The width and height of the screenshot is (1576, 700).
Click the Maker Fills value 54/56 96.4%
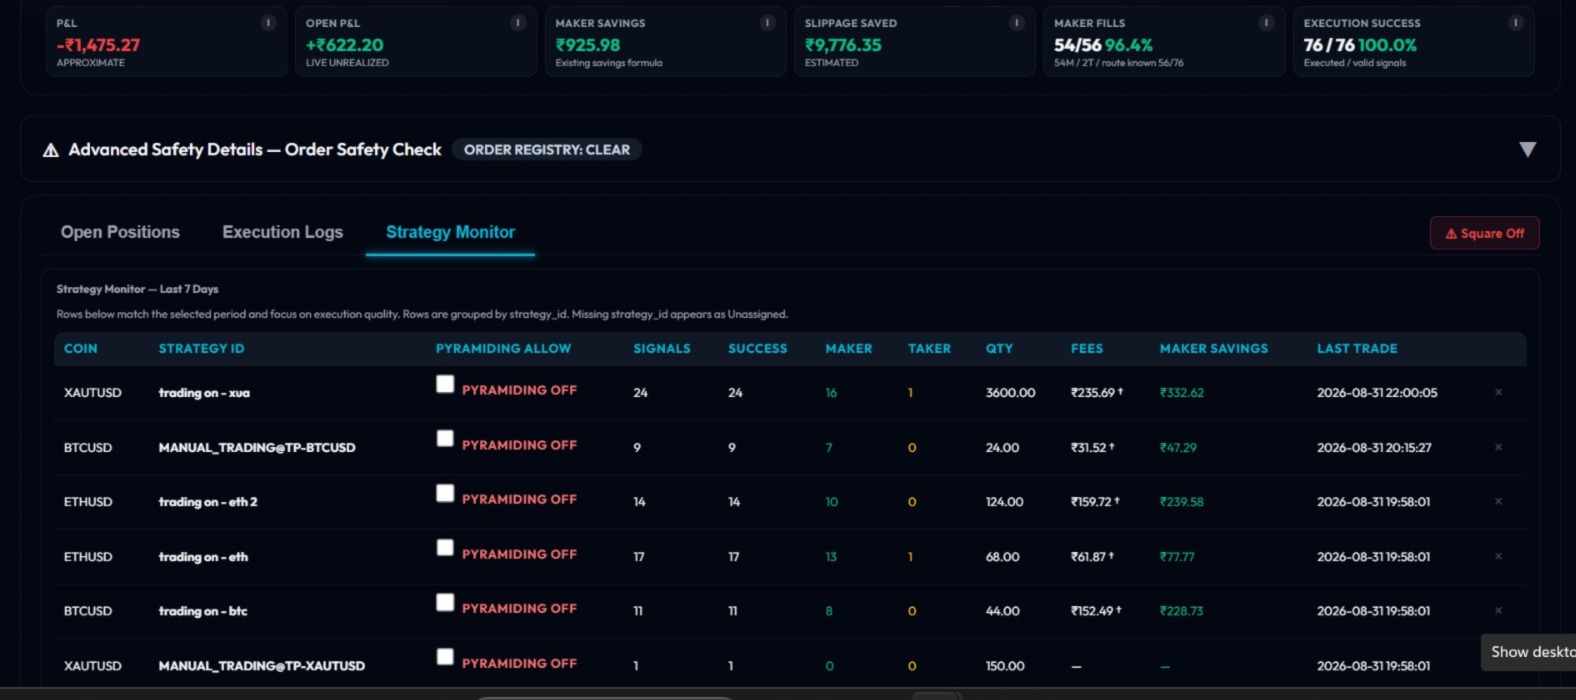pos(1103,45)
